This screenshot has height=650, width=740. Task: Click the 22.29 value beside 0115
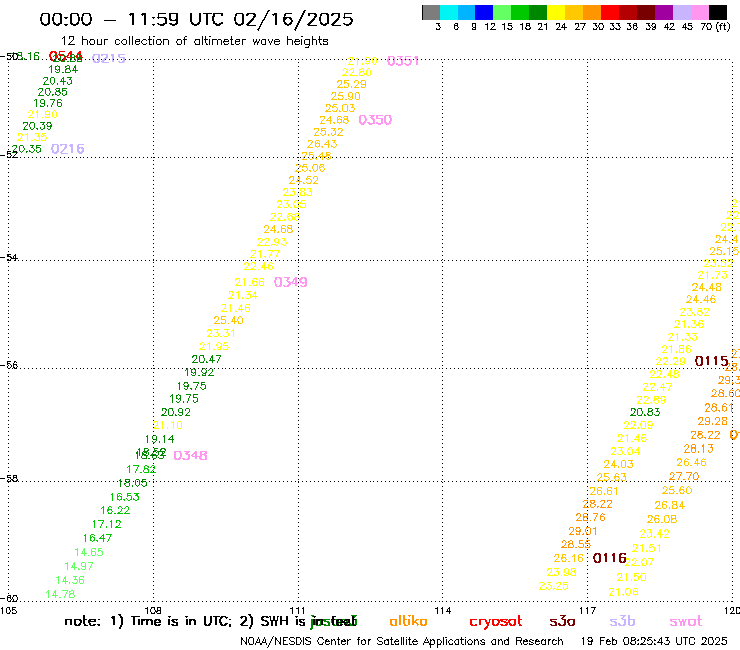671,362
